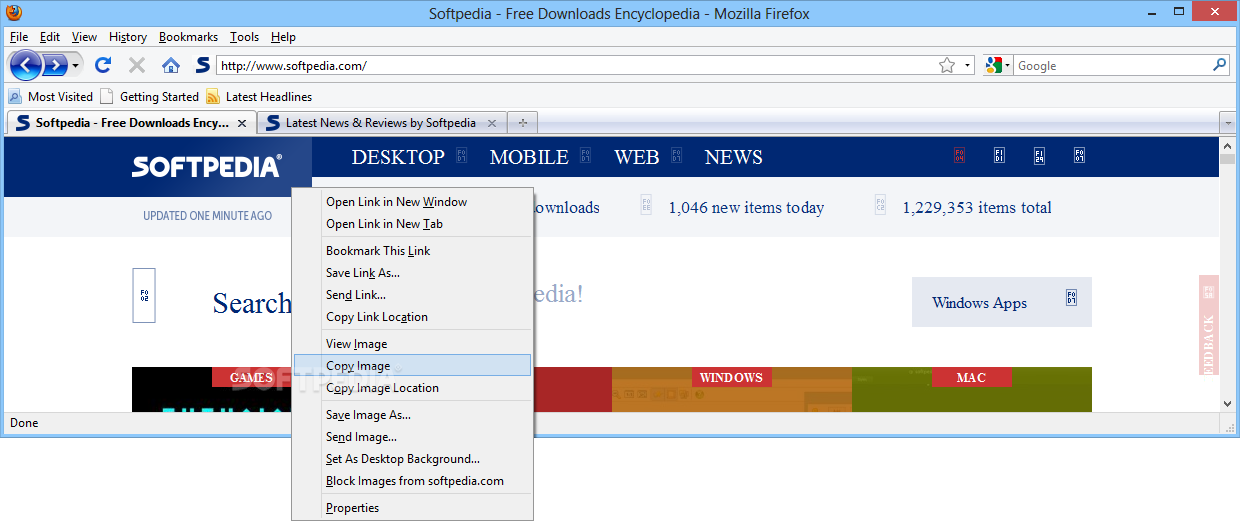1240x521 pixels.
Task: Choose Save Image As...
Action: pos(413,415)
